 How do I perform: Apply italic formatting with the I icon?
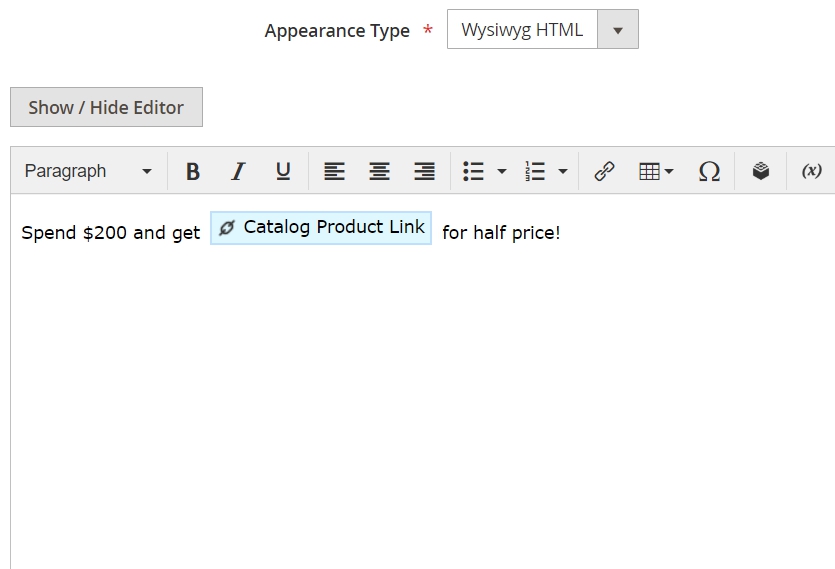click(238, 171)
